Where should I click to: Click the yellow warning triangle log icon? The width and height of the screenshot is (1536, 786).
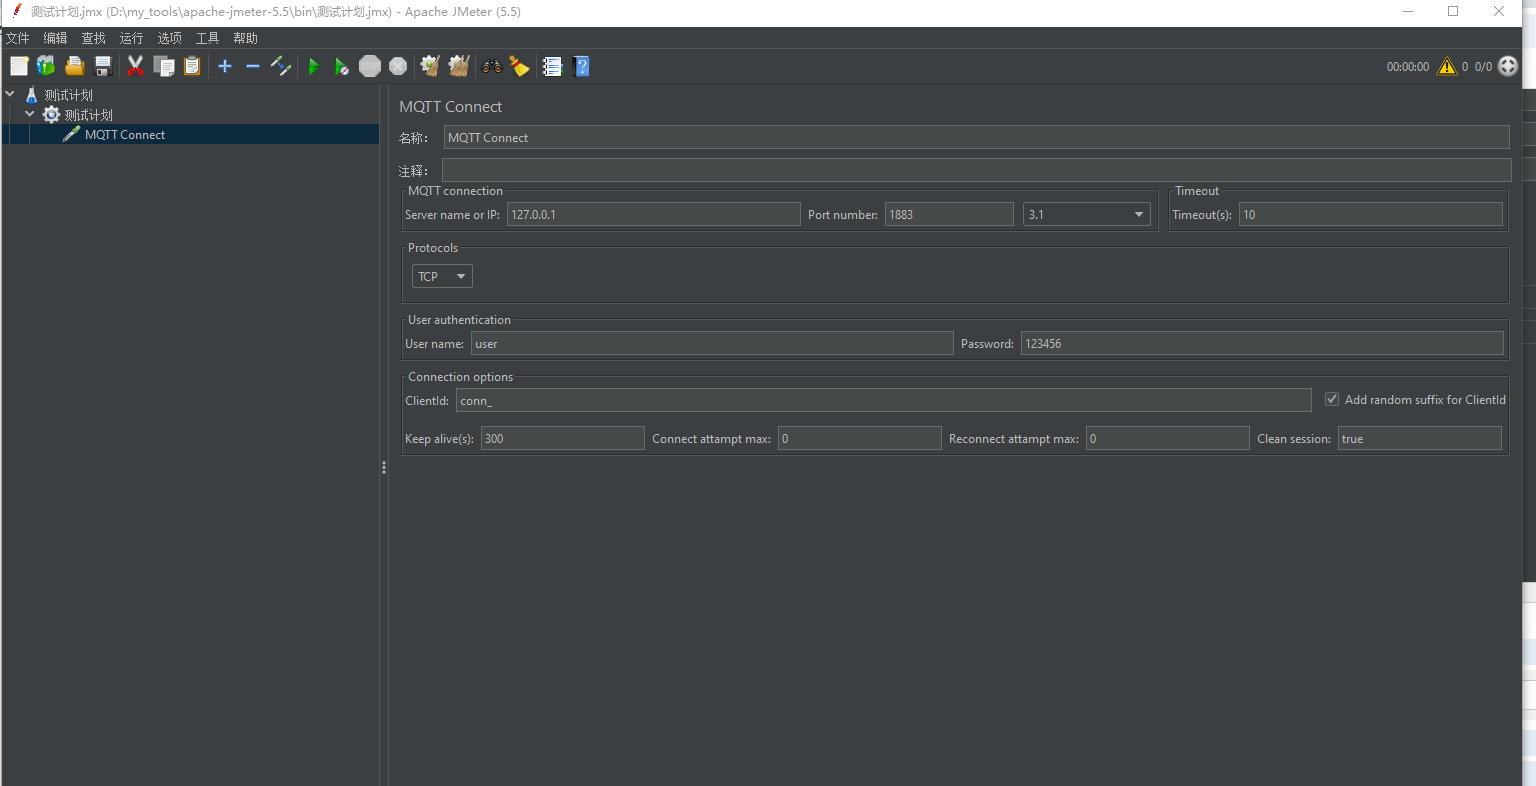[1447, 66]
